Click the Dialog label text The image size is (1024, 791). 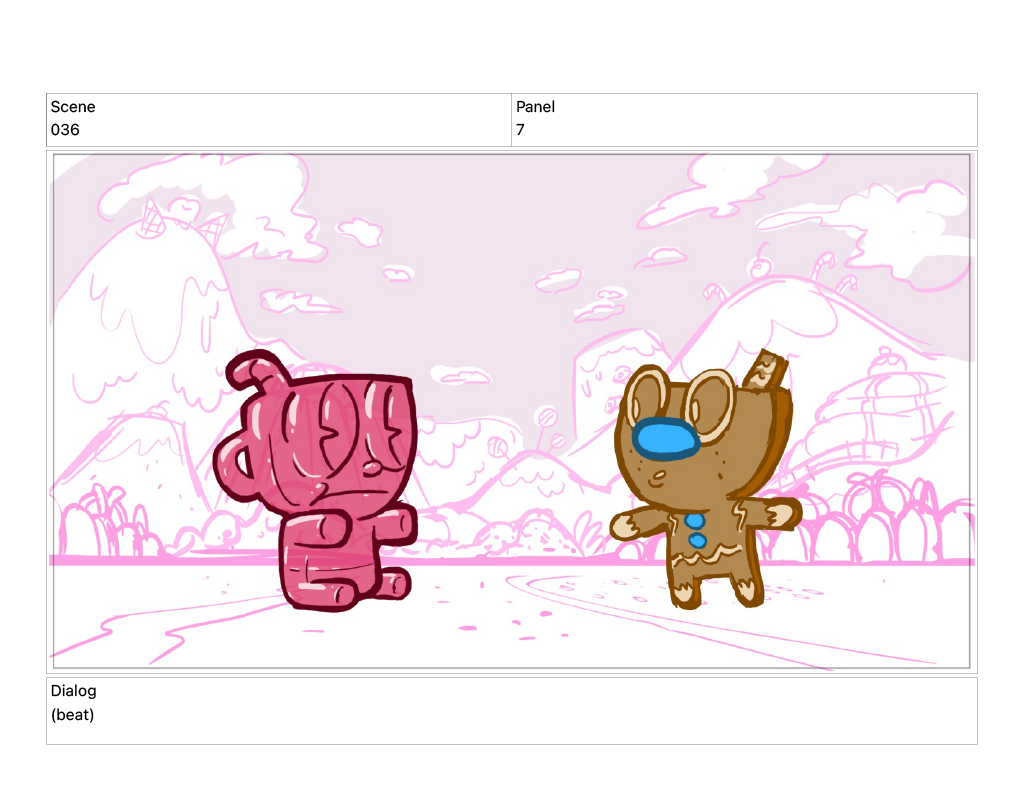(x=73, y=691)
